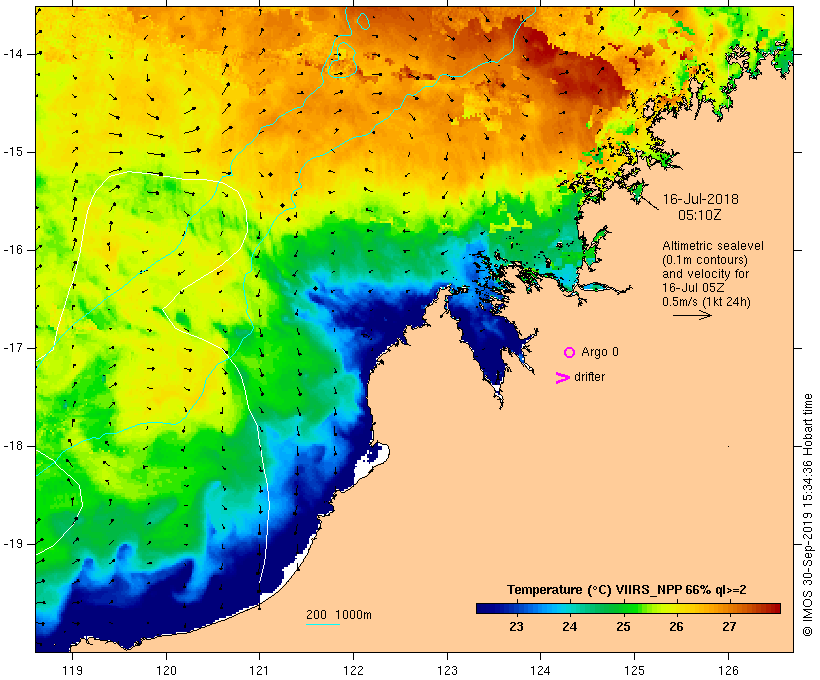Click the latitude axis label -15
Screen dimensions: 820x680
(x=13, y=152)
